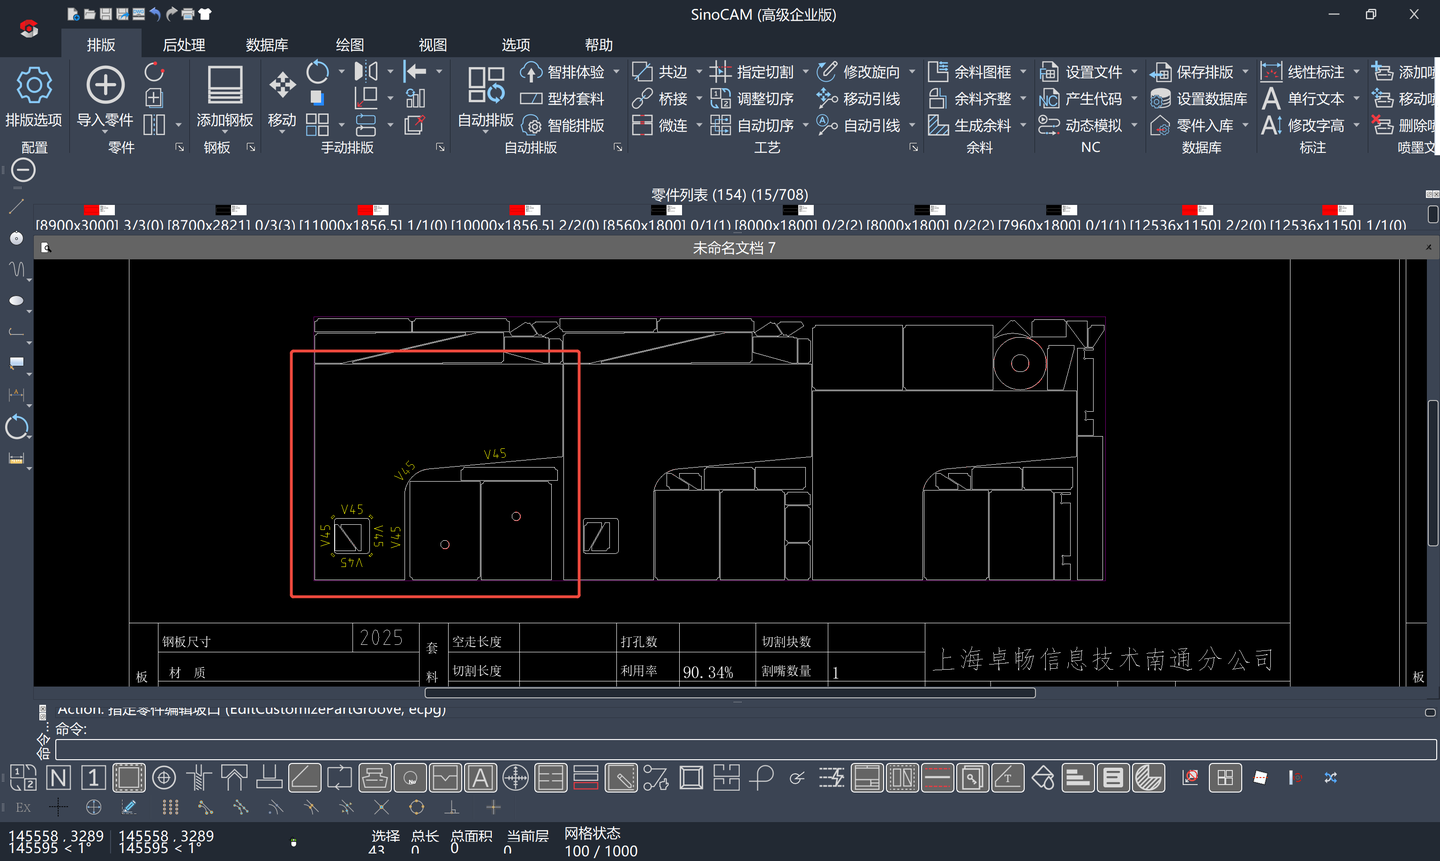Switch to the 后处理 ribbon tab
This screenshot has width=1440, height=861.
pyautogui.click(x=183, y=45)
